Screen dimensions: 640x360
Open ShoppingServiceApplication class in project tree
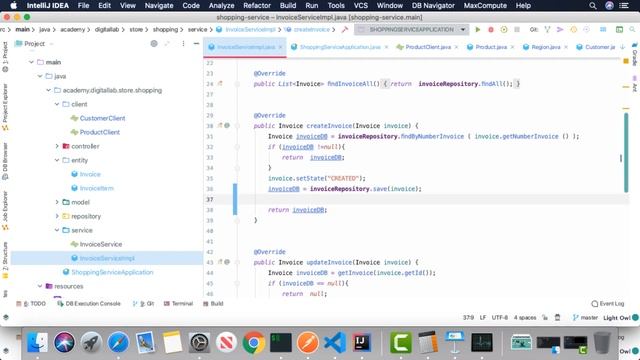112,272
